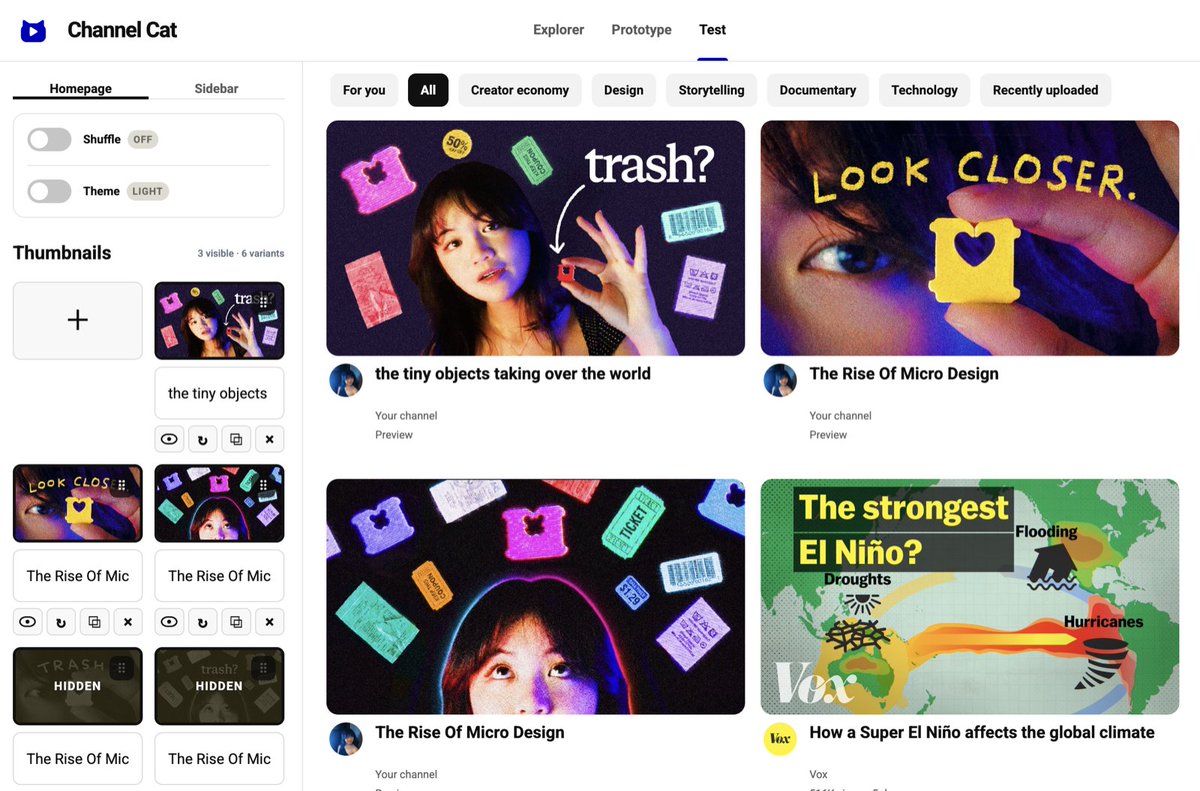Apply the "Technology" filter chip
The image size is (1200, 791).
925,90
